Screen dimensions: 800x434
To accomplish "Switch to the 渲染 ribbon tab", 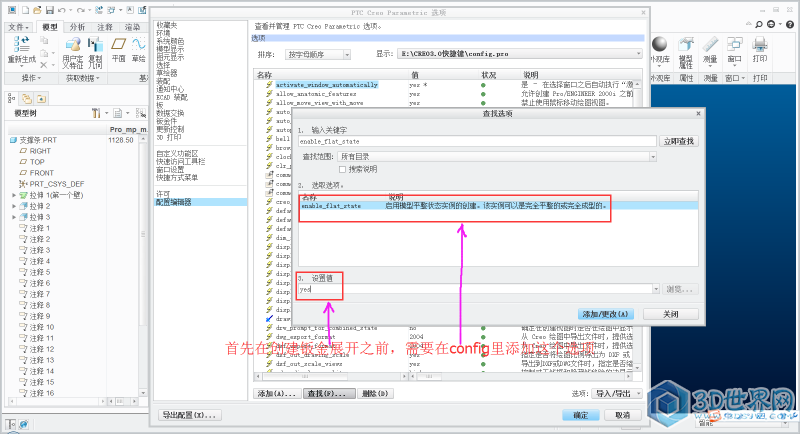I will coord(132,27).
